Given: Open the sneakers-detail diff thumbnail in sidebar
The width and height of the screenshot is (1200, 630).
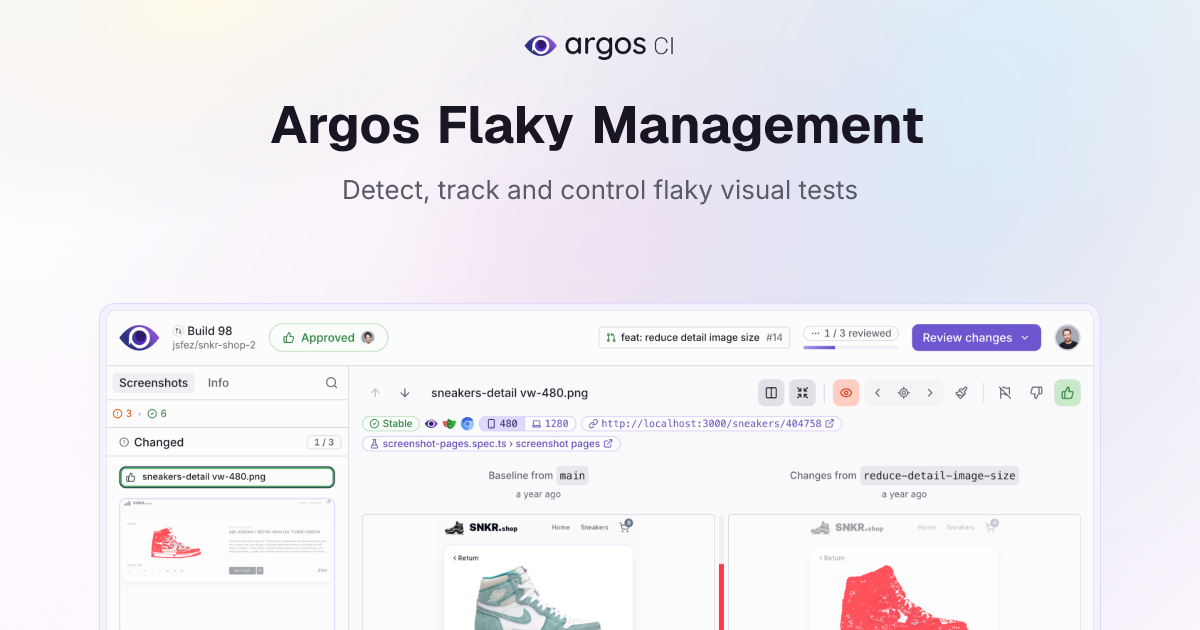Looking at the screenshot, I should coord(227,563).
